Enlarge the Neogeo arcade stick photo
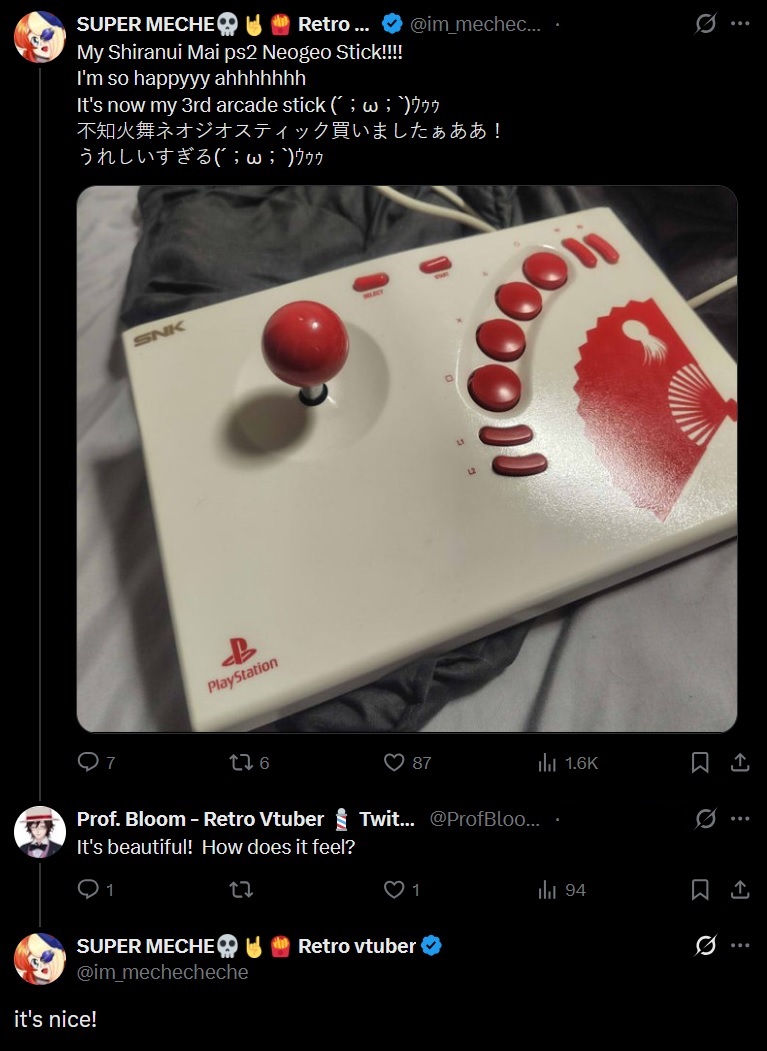 407,458
